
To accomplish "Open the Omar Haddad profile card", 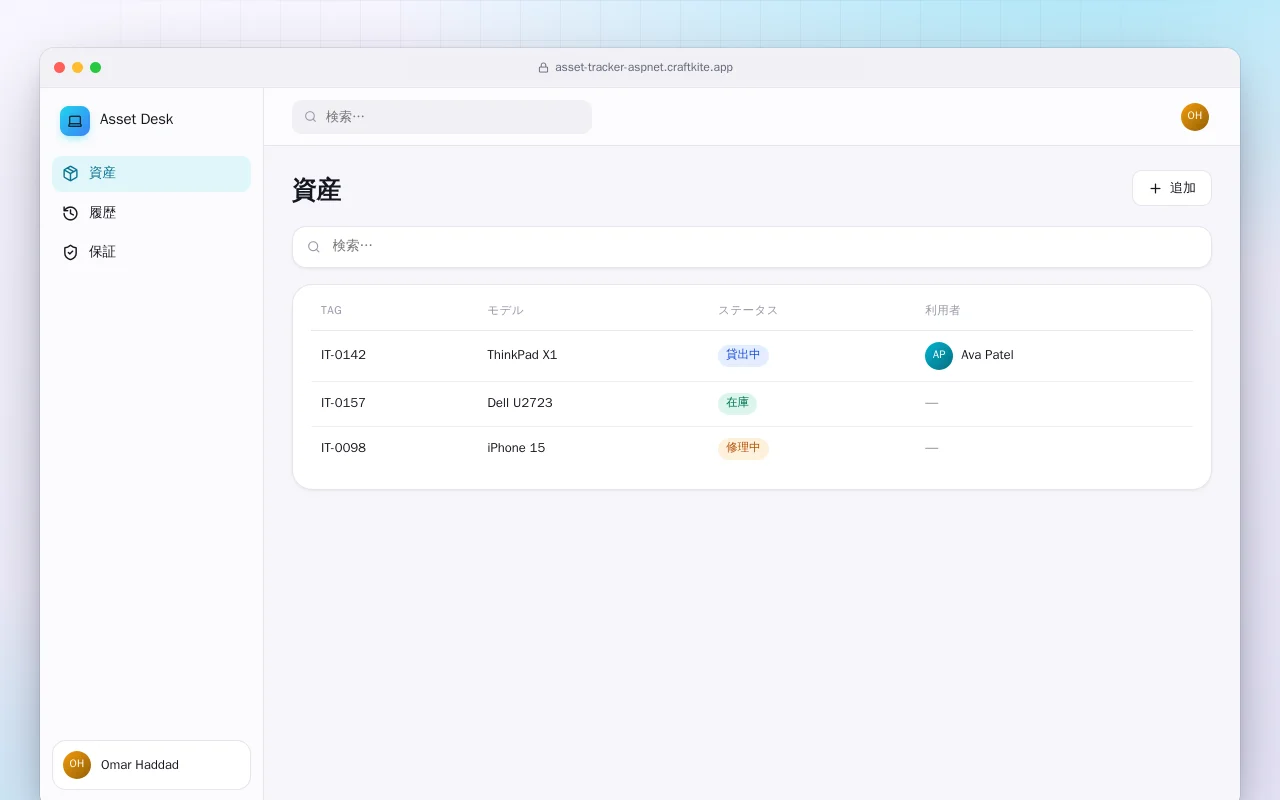I will [x=152, y=765].
